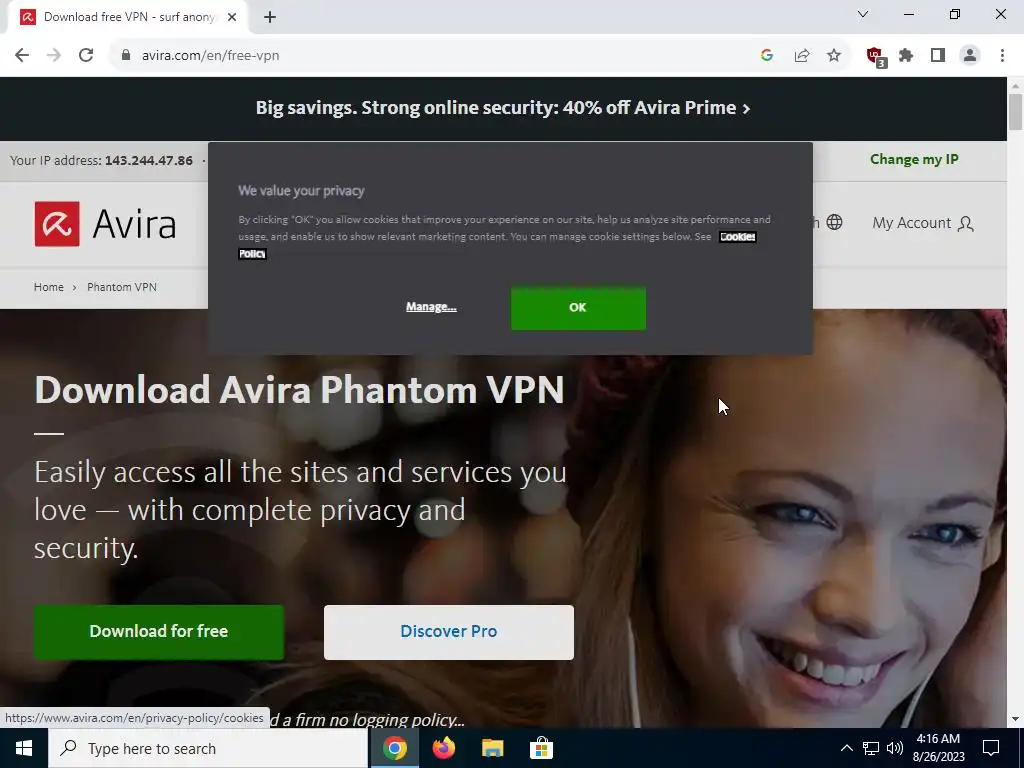Viewport: 1024px width, 768px height.
Task: Open the Extensions puzzle icon
Action: pos(906,56)
